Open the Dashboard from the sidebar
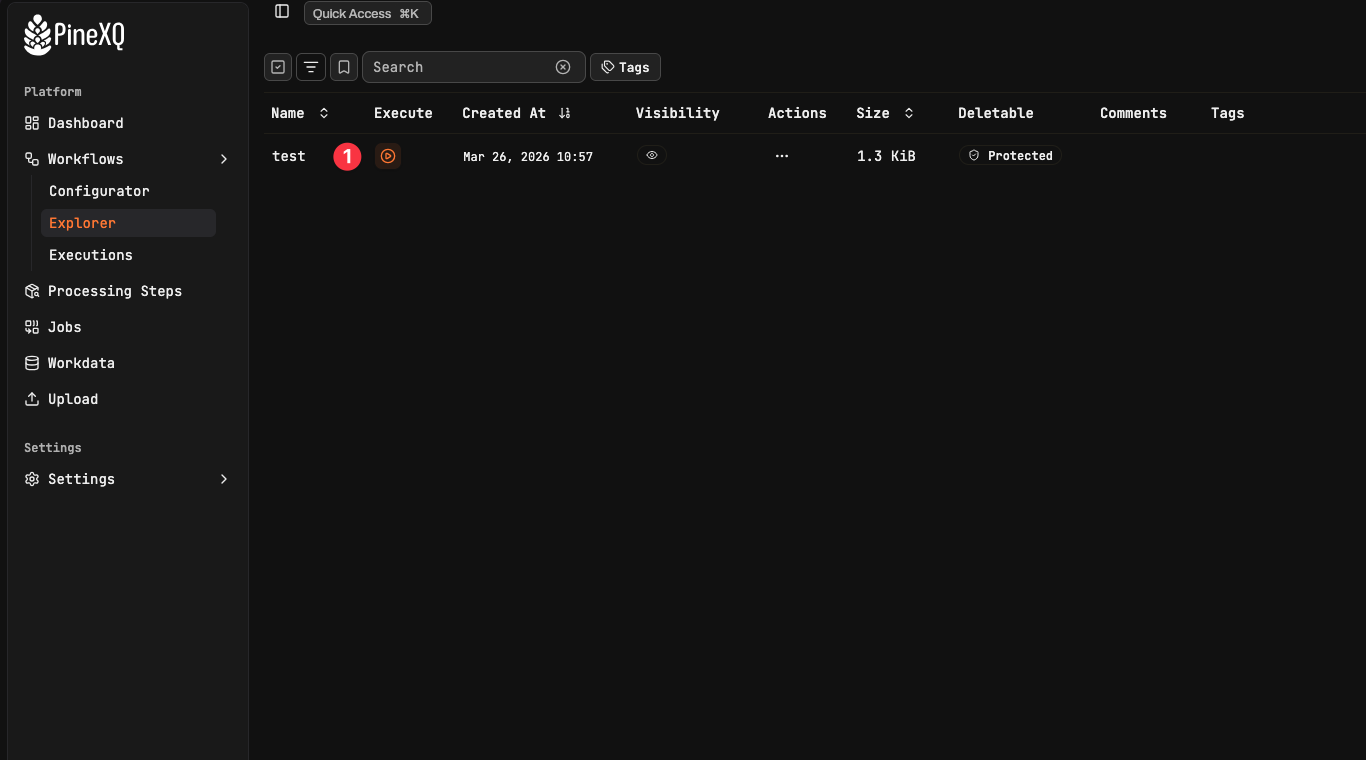 [85, 122]
